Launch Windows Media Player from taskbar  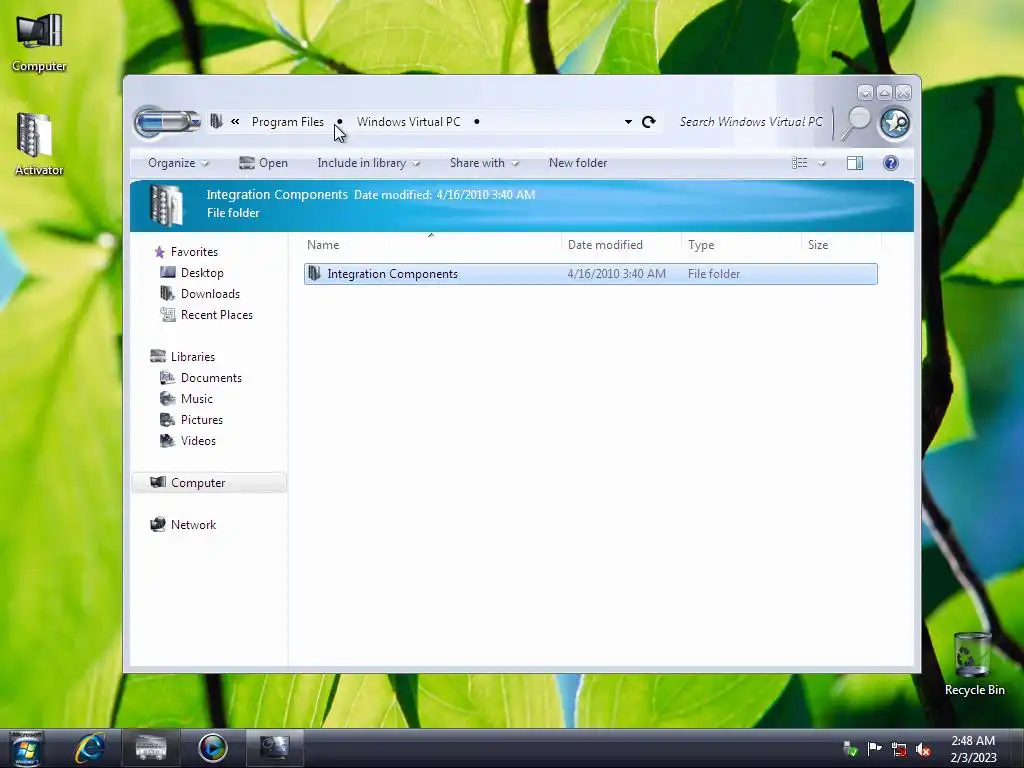[x=213, y=748]
